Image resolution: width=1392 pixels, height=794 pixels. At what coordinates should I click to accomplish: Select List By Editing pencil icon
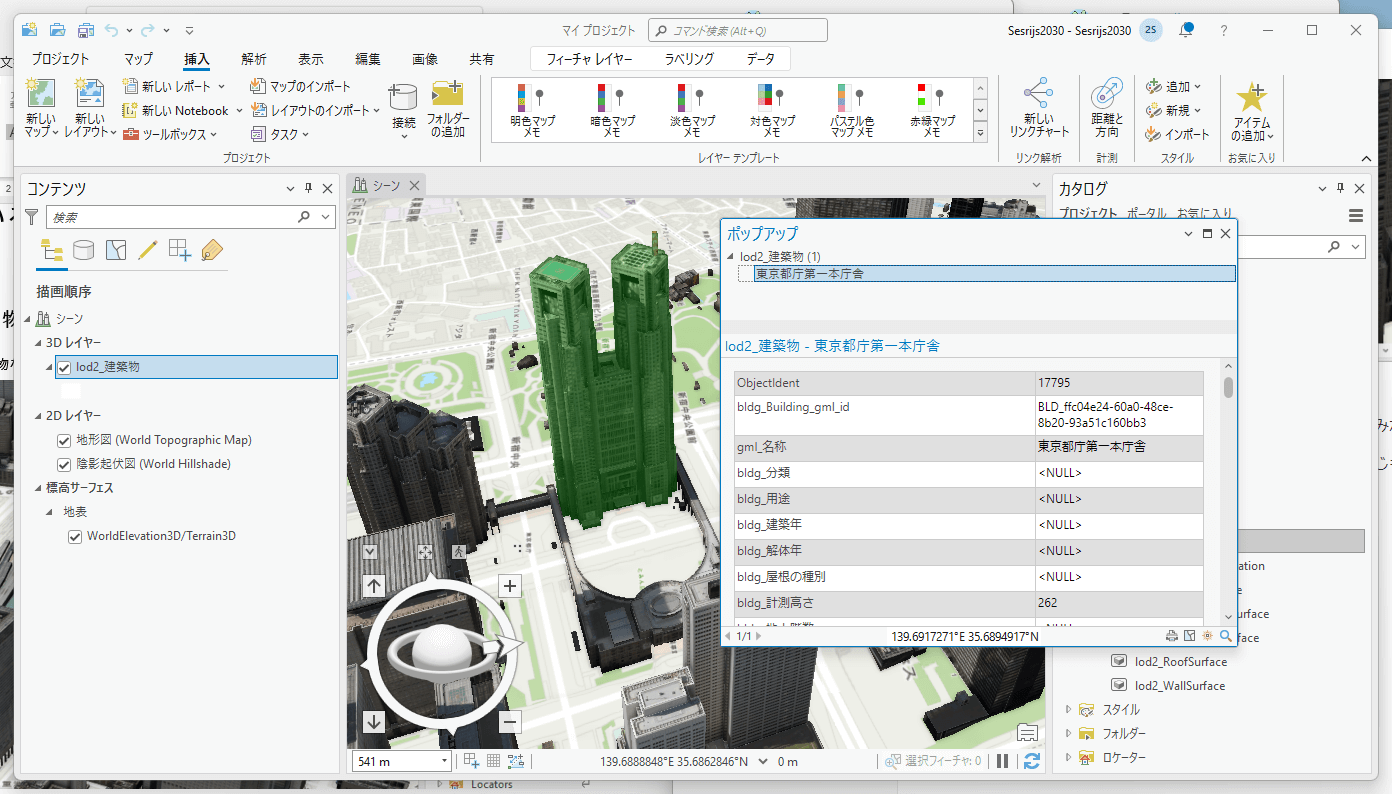[x=148, y=250]
